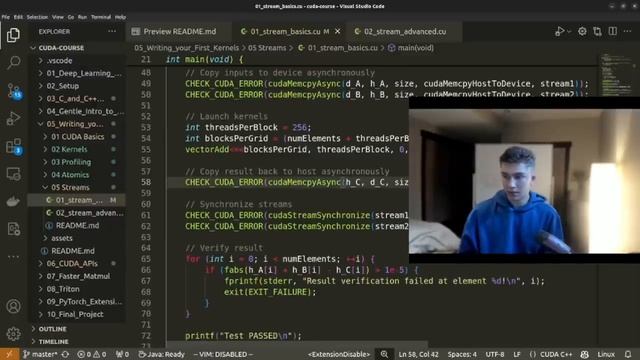
Task: Click Ln 58, Col 42 cursor position
Action: 418,354
